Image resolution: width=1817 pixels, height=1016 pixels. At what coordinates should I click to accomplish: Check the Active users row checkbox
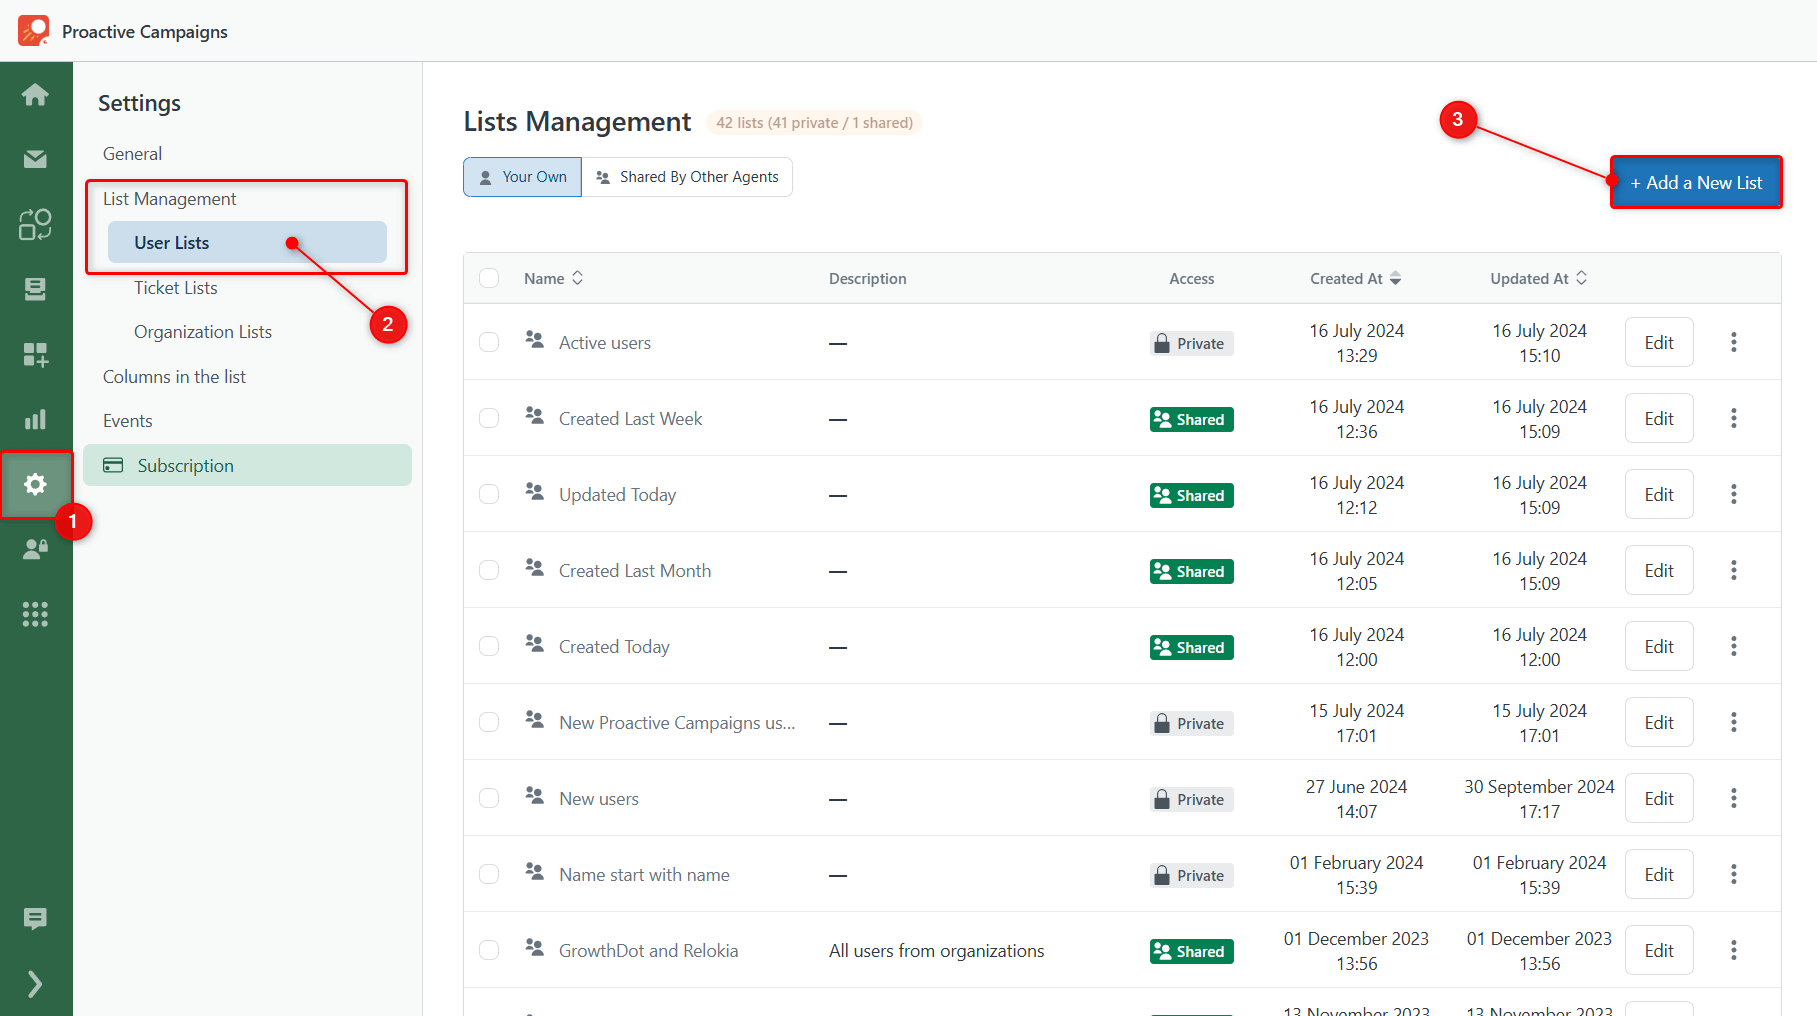coord(489,342)
